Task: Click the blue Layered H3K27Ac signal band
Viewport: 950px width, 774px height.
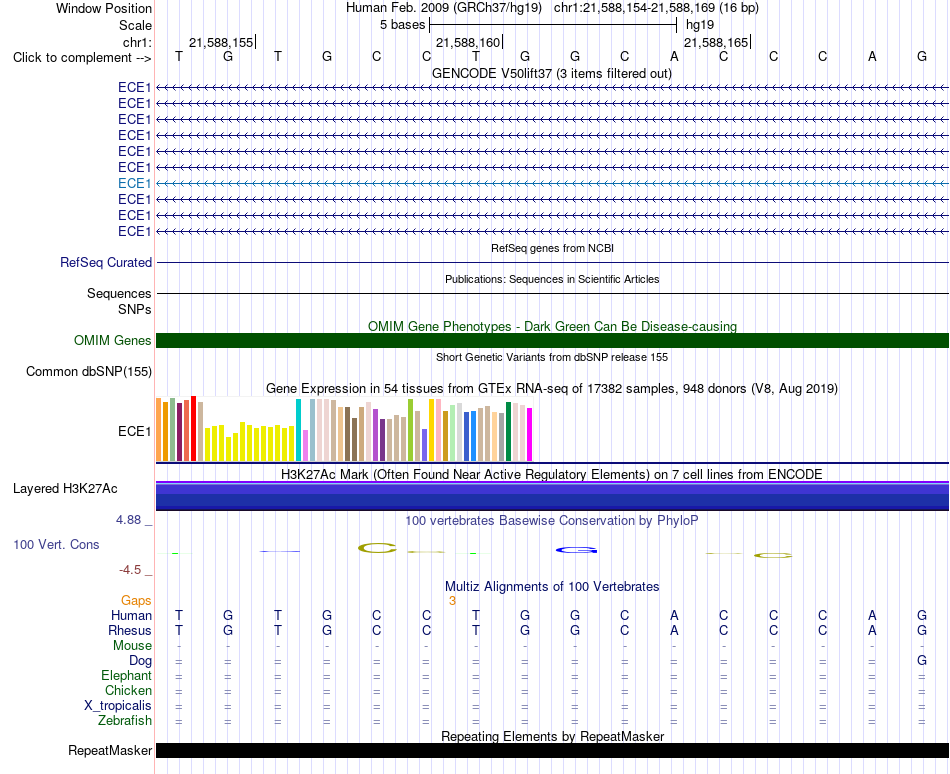Action: click(552, 496)
